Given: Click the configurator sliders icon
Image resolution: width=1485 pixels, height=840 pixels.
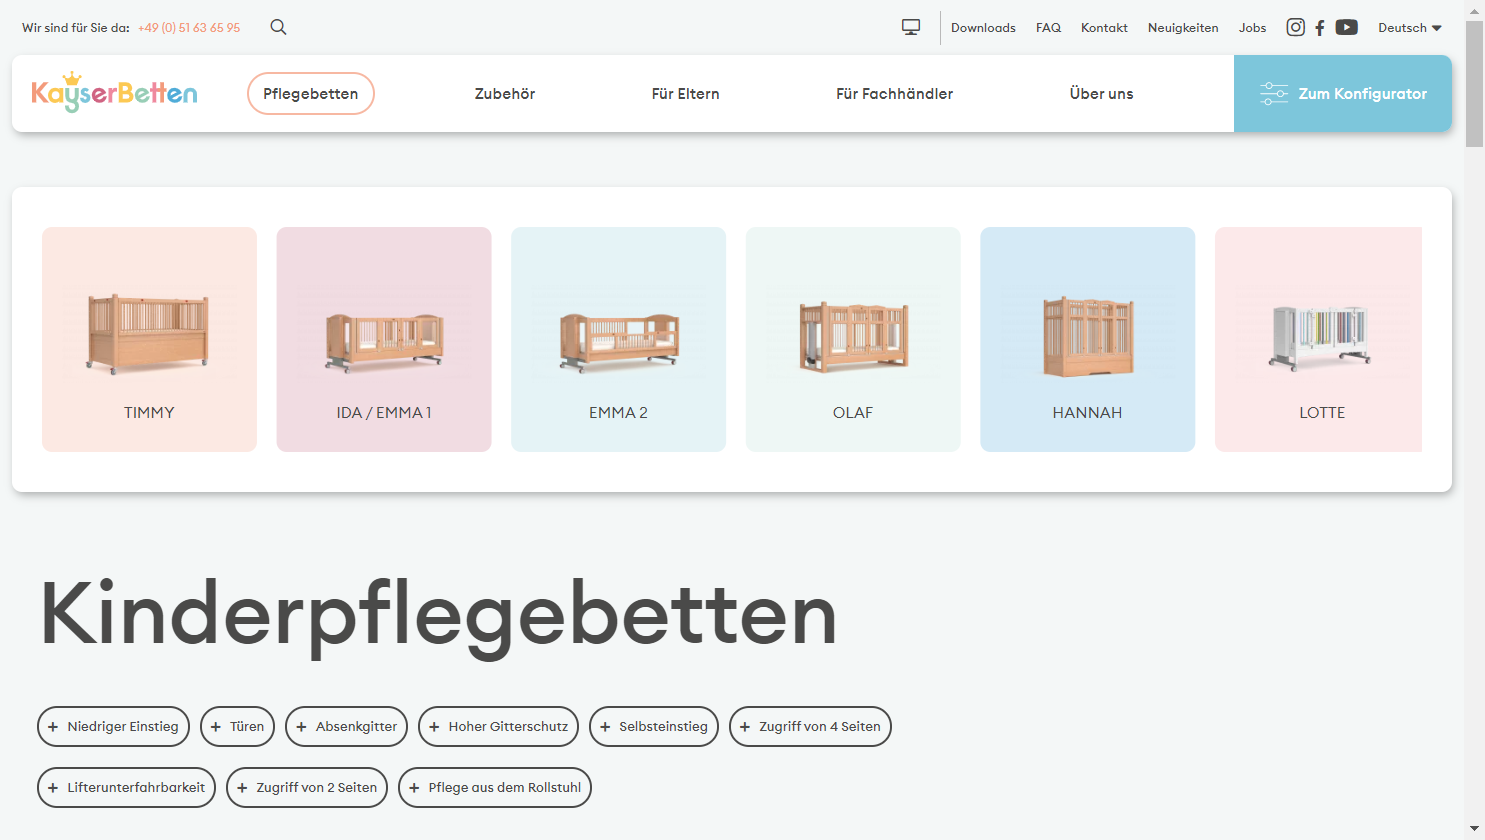Looking at the screenshot, I should pos(1274,93).
